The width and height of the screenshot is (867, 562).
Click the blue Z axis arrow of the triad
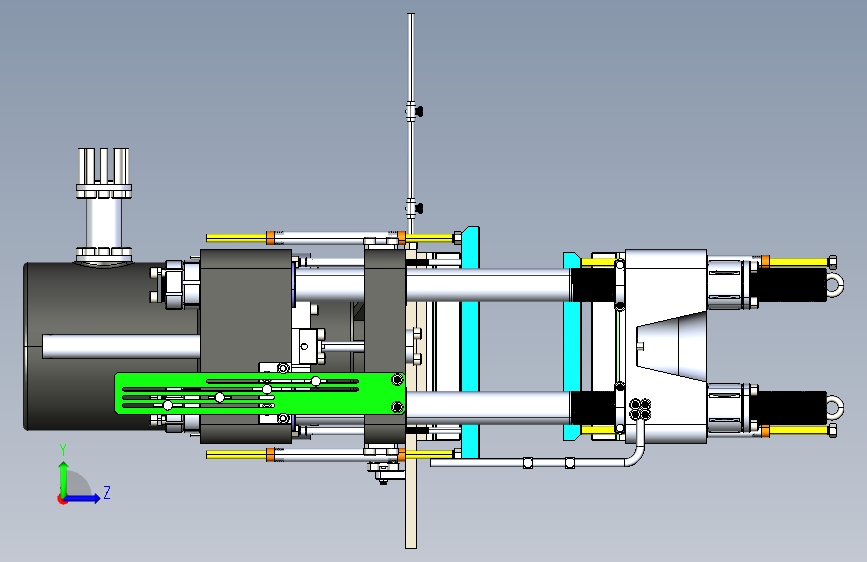83,498
